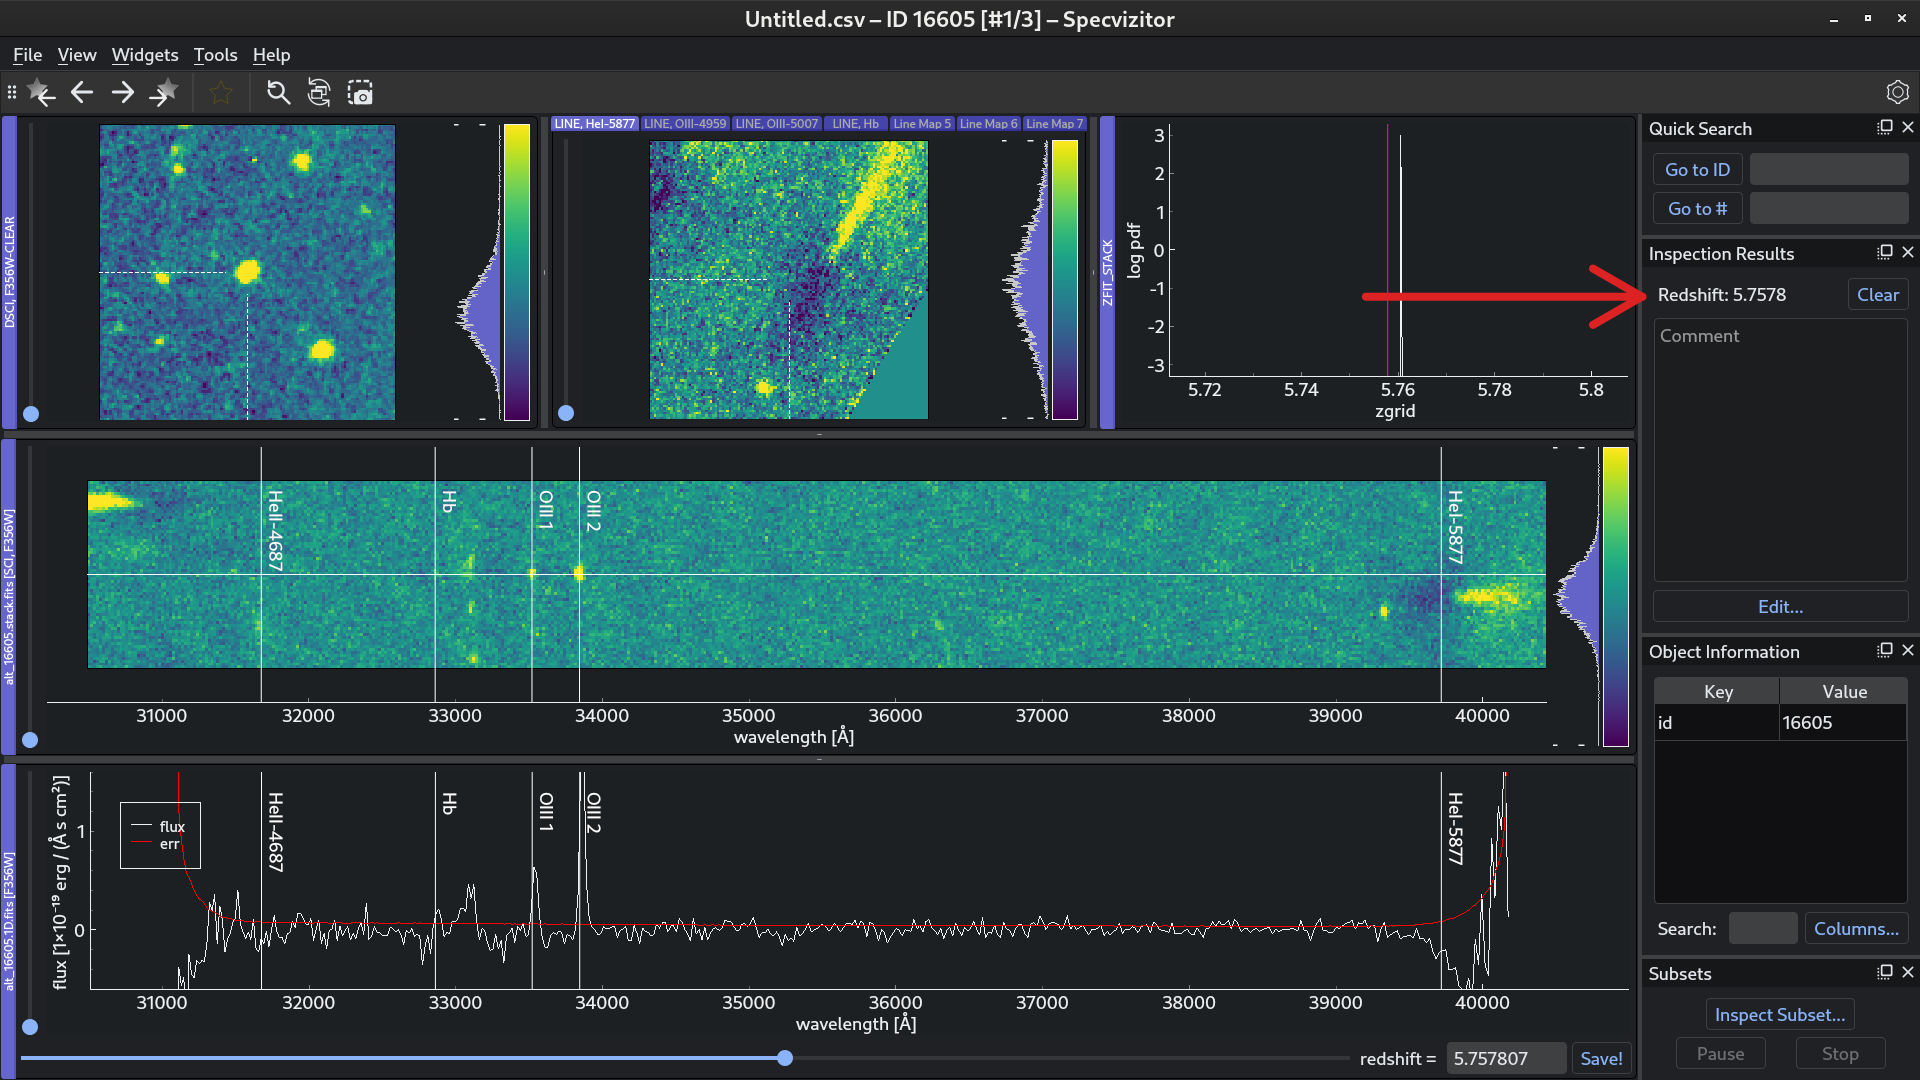The height and width of the screenshot is (1080, 1920).
Task: Open the Help menu
Action: [271, 55]
